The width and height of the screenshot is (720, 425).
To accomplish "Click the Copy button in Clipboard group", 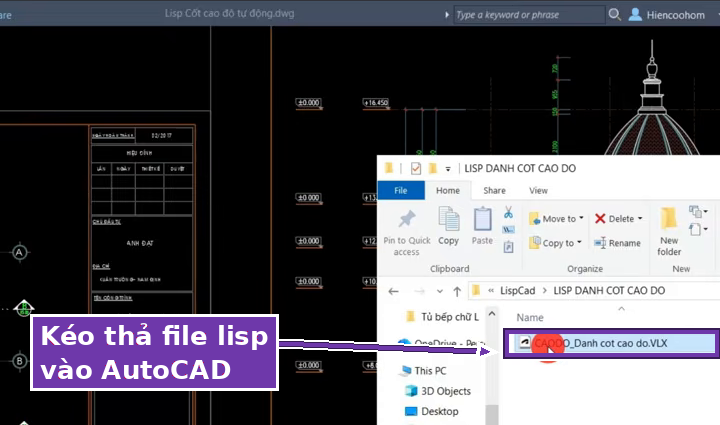I will point(449,226).
